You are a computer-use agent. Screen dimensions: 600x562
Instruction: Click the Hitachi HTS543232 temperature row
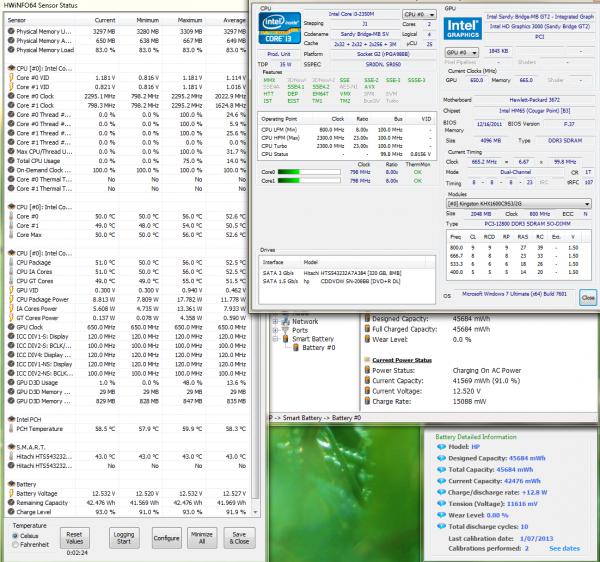(126, 456)
